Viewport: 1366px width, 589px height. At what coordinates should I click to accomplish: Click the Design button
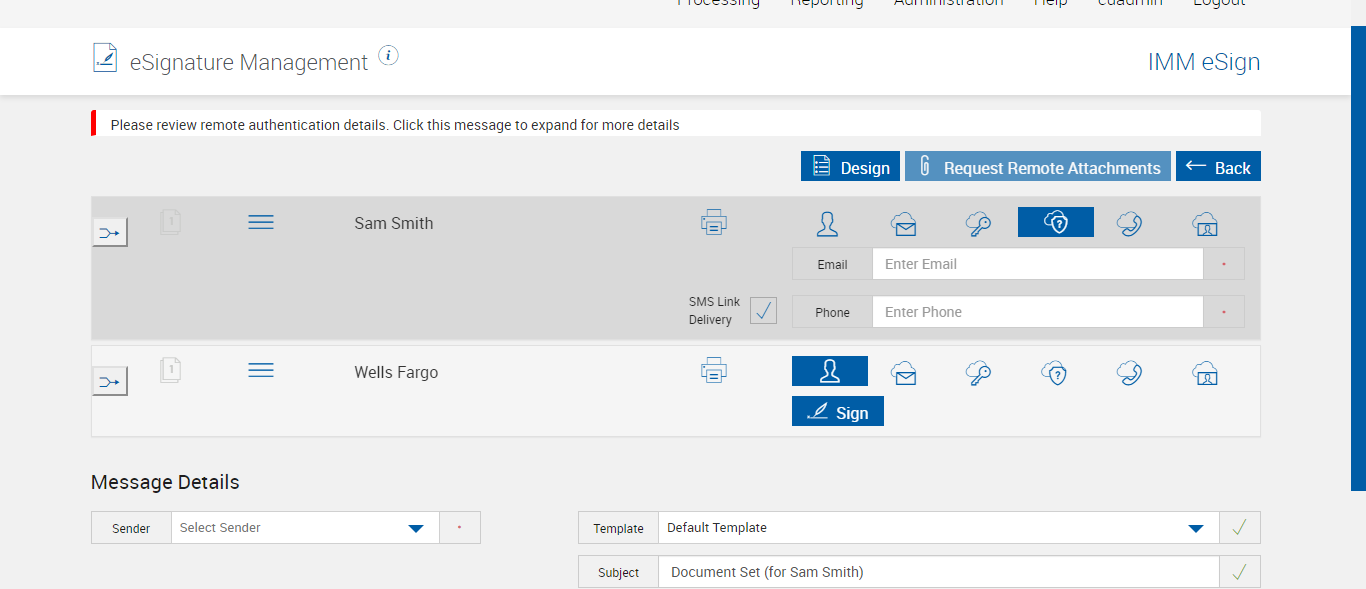pyautogui.click(x=851, y=167)
